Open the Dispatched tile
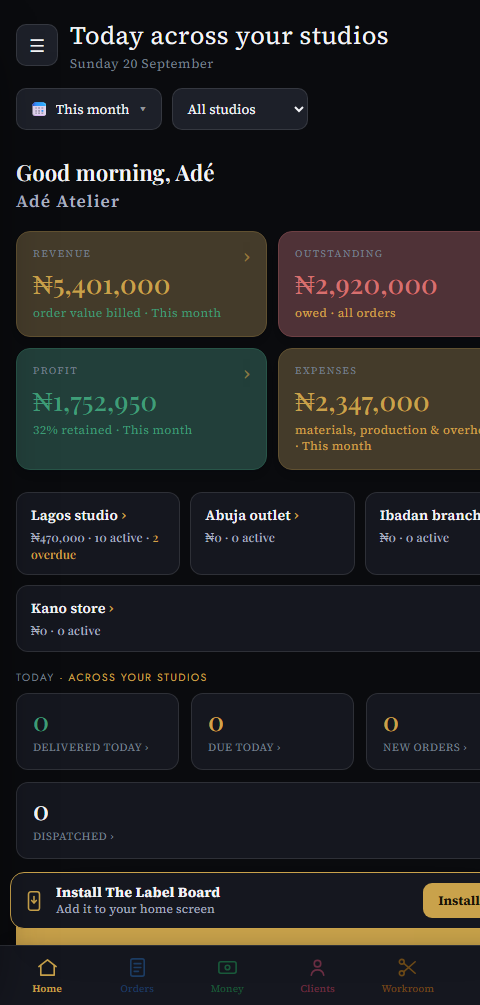The width and height of the screenshot is (480, 1005). coord(248,820)
